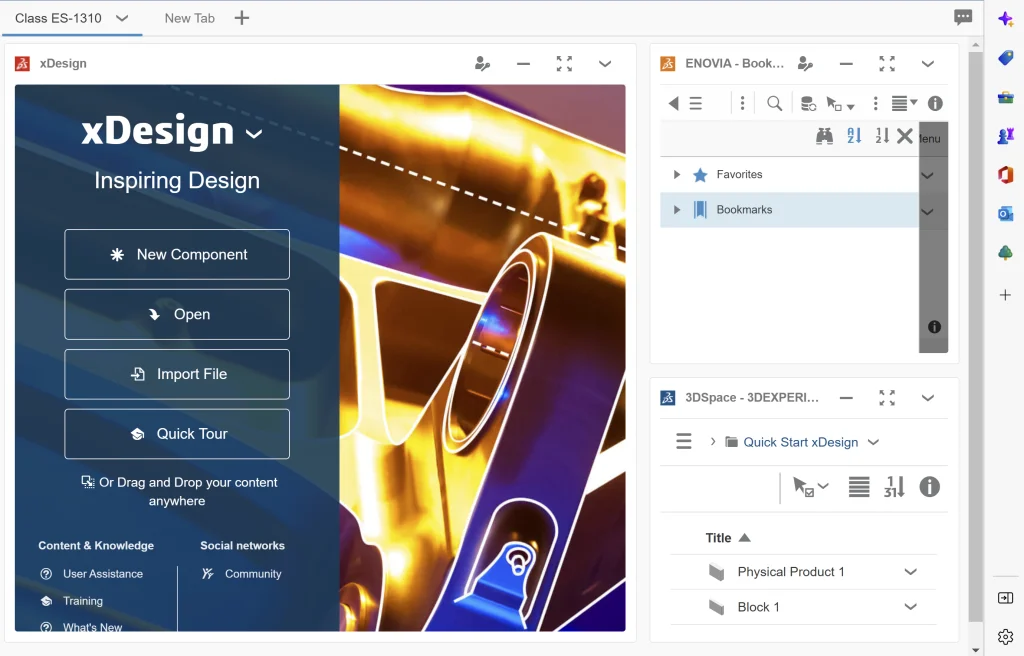Click the numeric 1-2 sort icon
This screenshot has width=1024, height=656.
(x=881, y=137)
